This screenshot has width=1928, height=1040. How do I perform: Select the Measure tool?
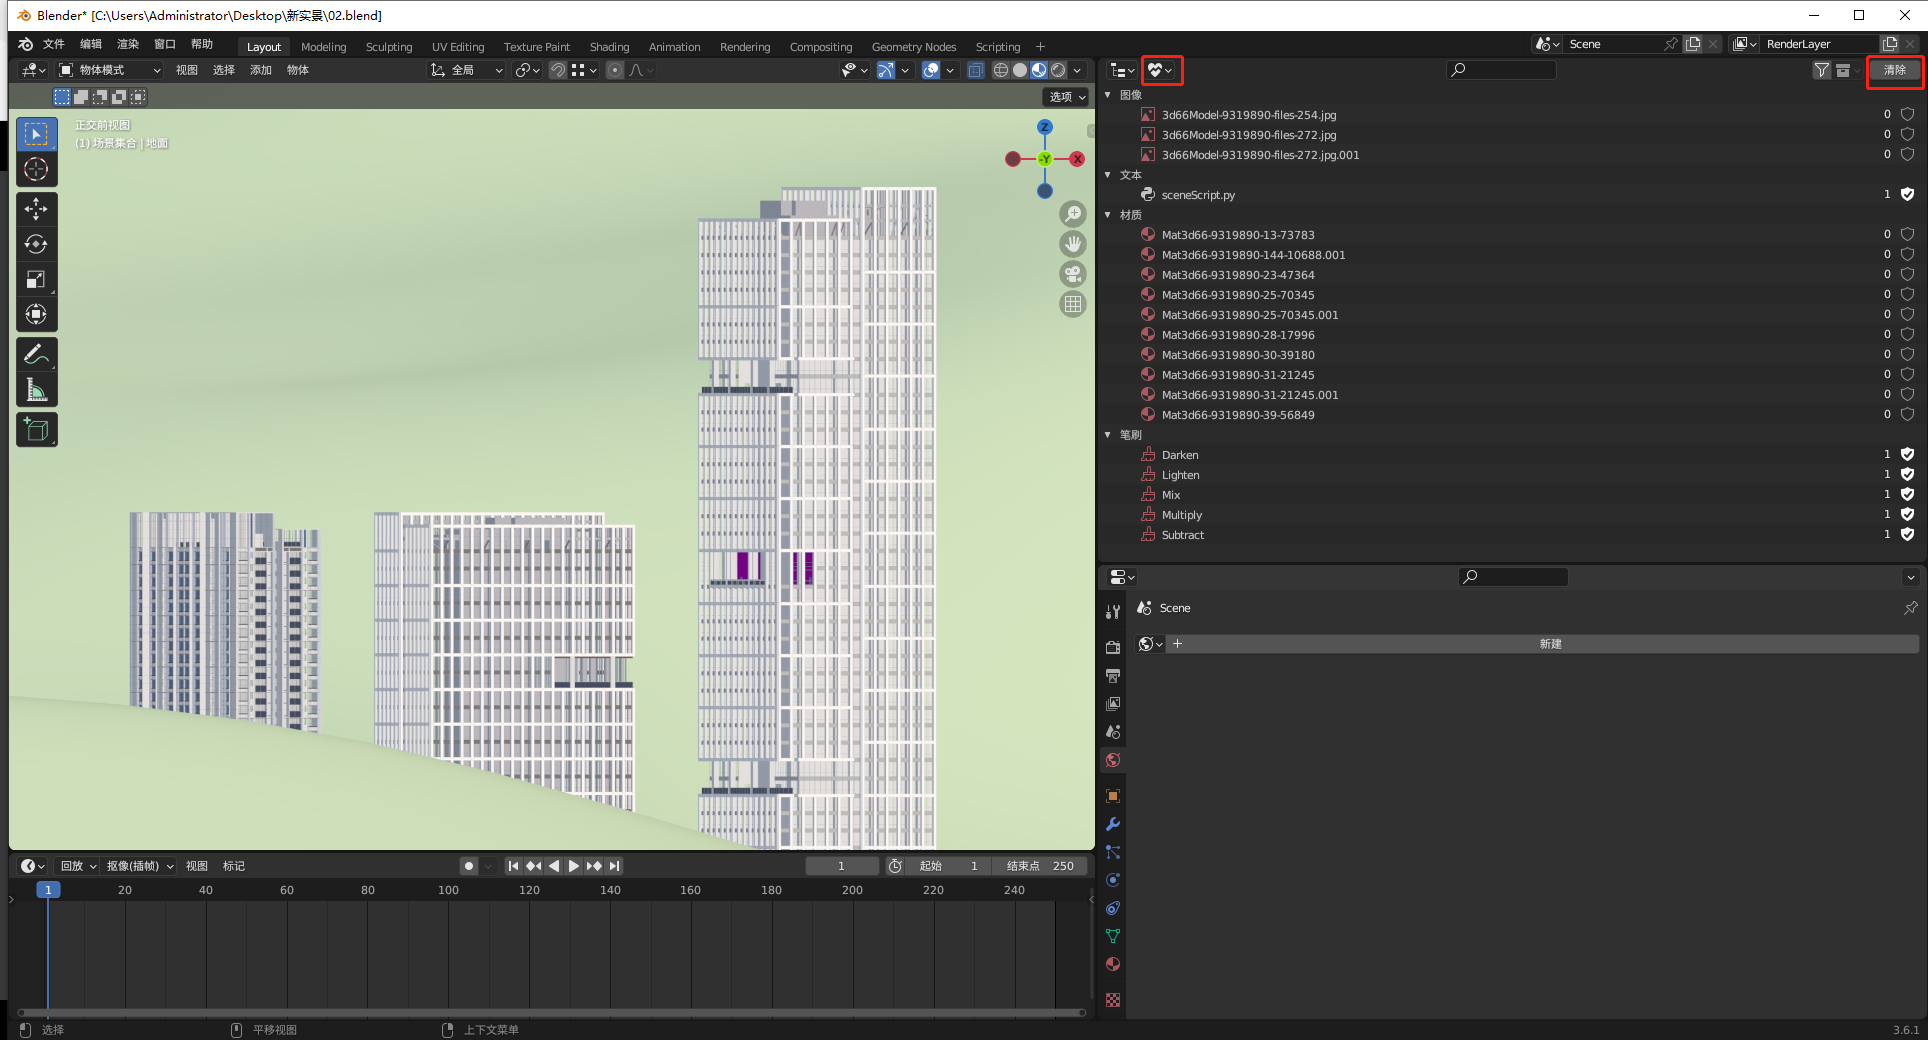(36, 390)
